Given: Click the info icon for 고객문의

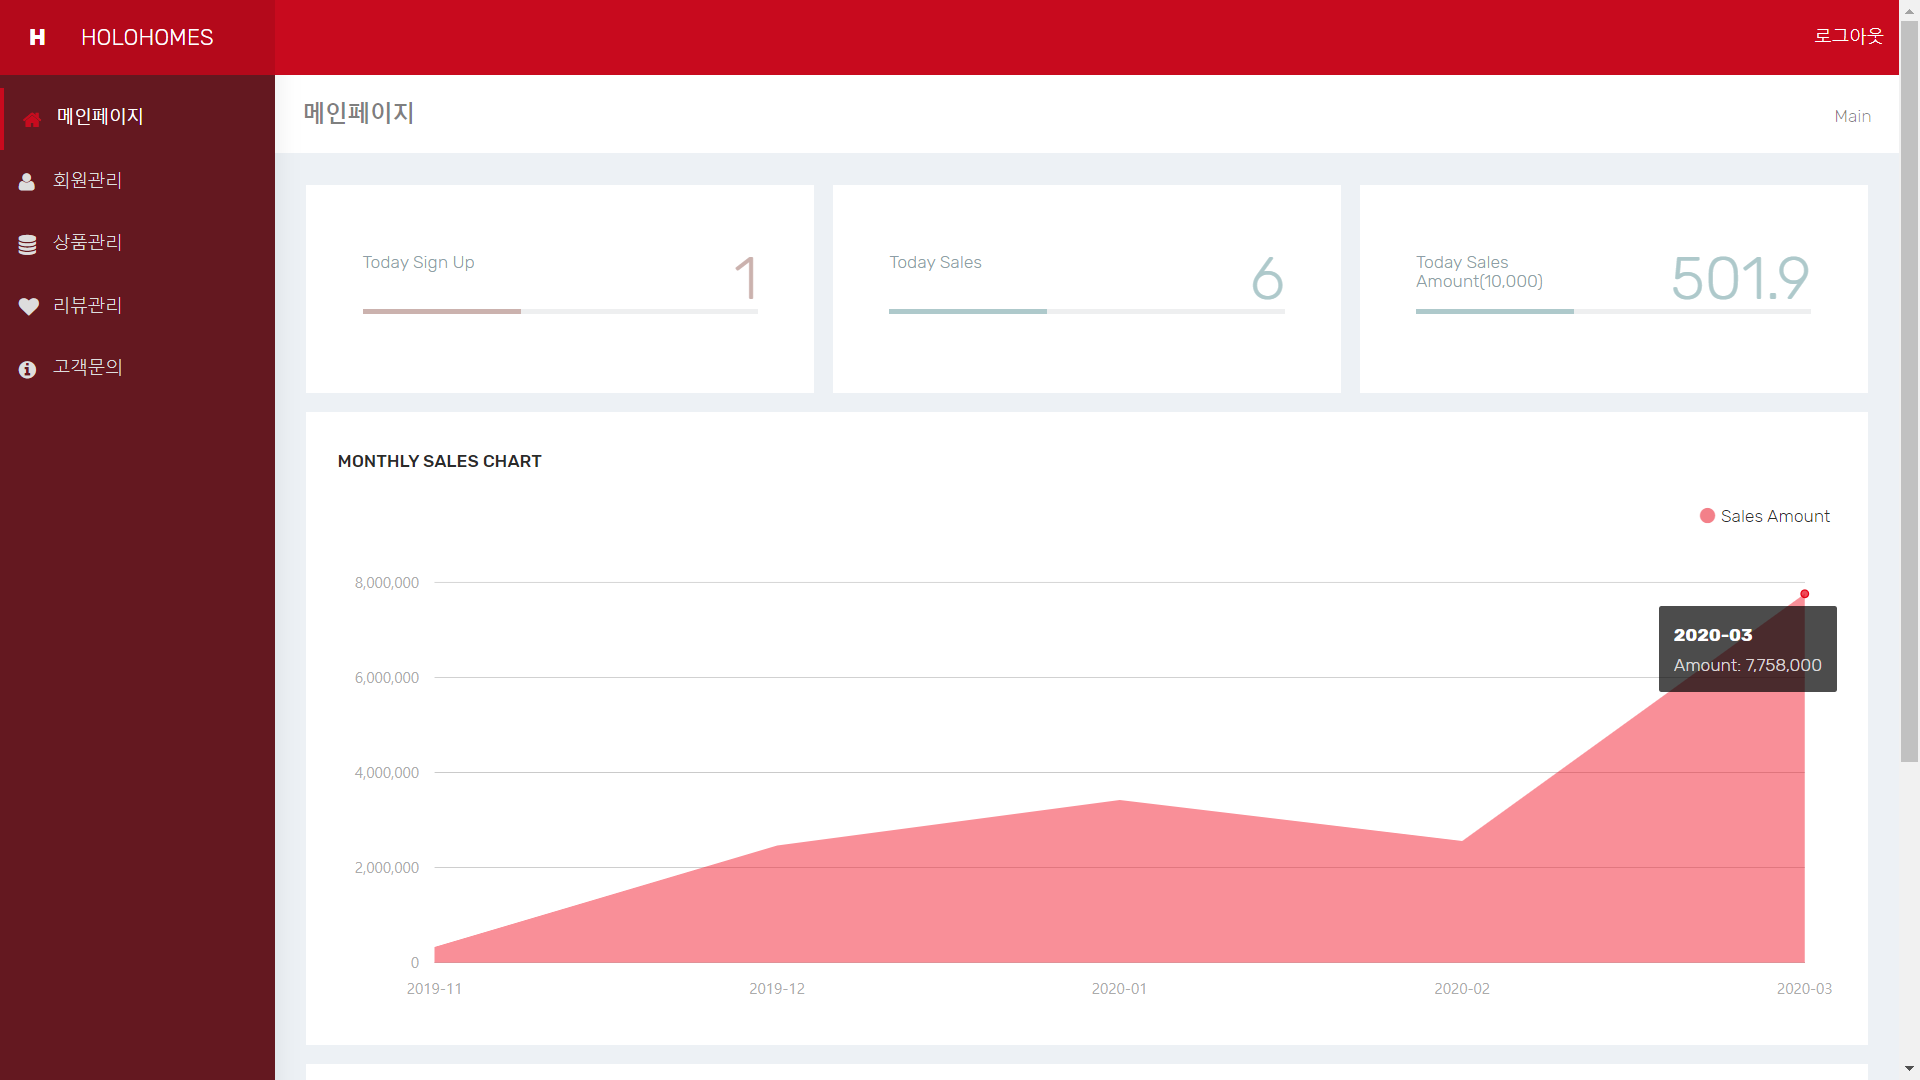Looking at the screenshot, I should click(27, 369).
